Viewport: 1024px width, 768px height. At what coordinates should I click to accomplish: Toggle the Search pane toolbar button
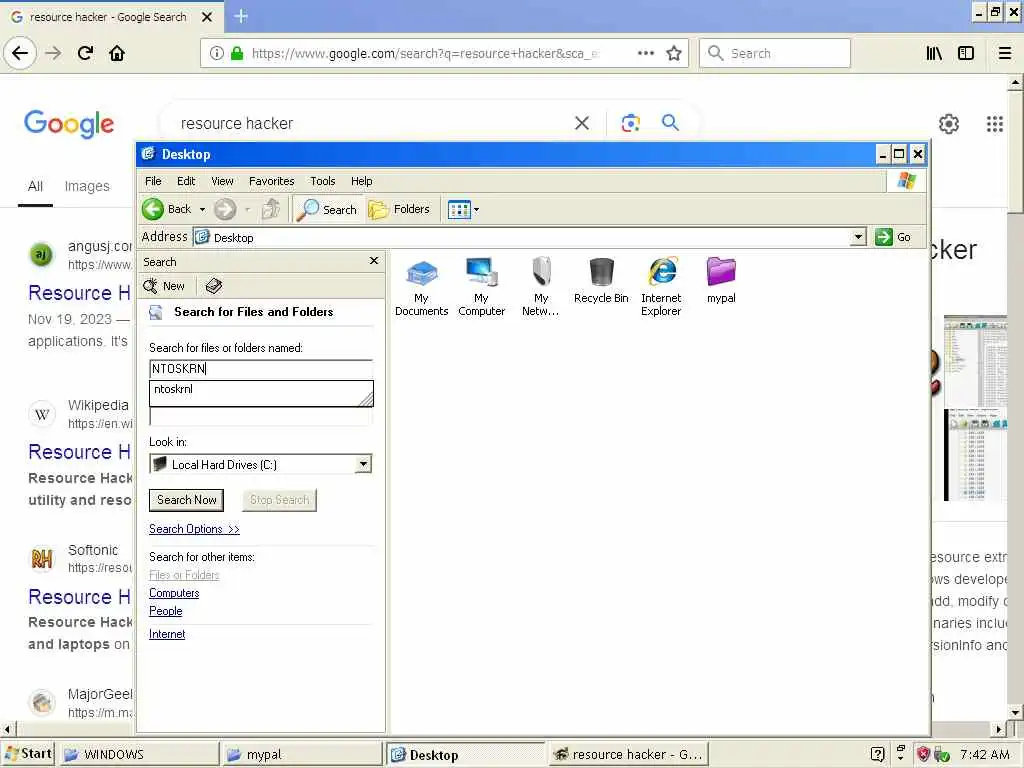(327, 209)
